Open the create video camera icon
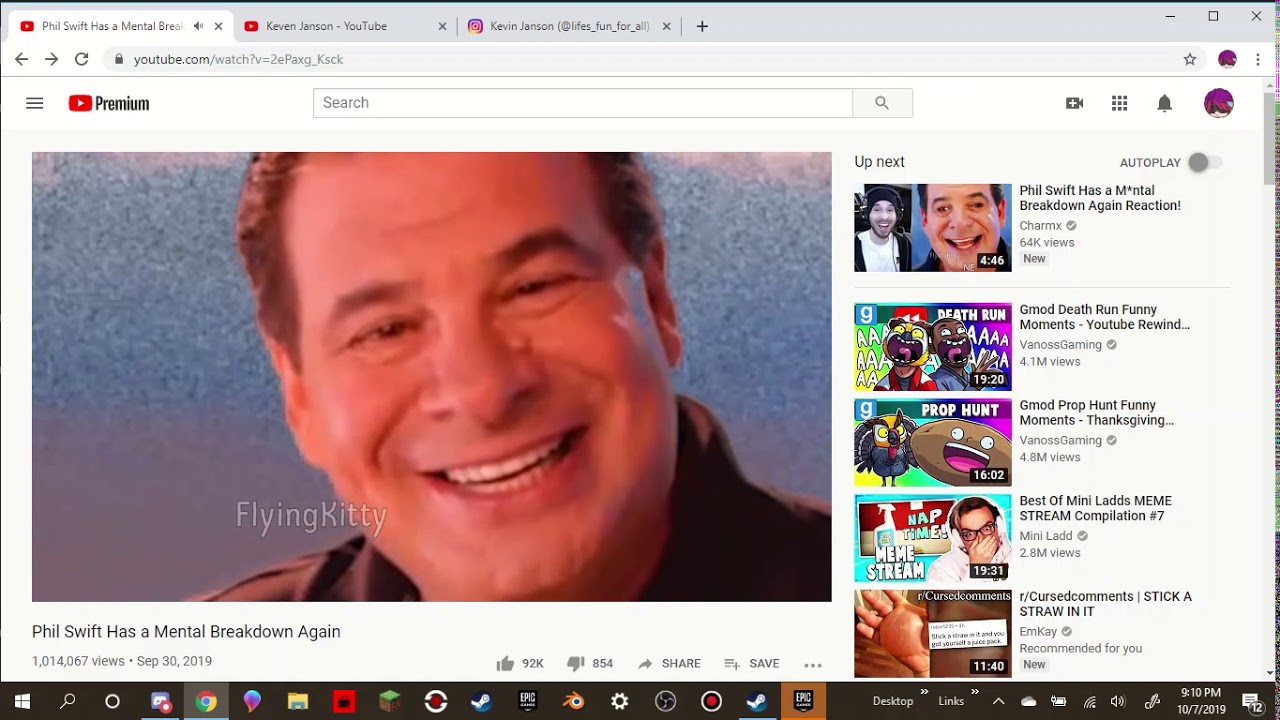 pyautogui.click(x=1075, y=103)
